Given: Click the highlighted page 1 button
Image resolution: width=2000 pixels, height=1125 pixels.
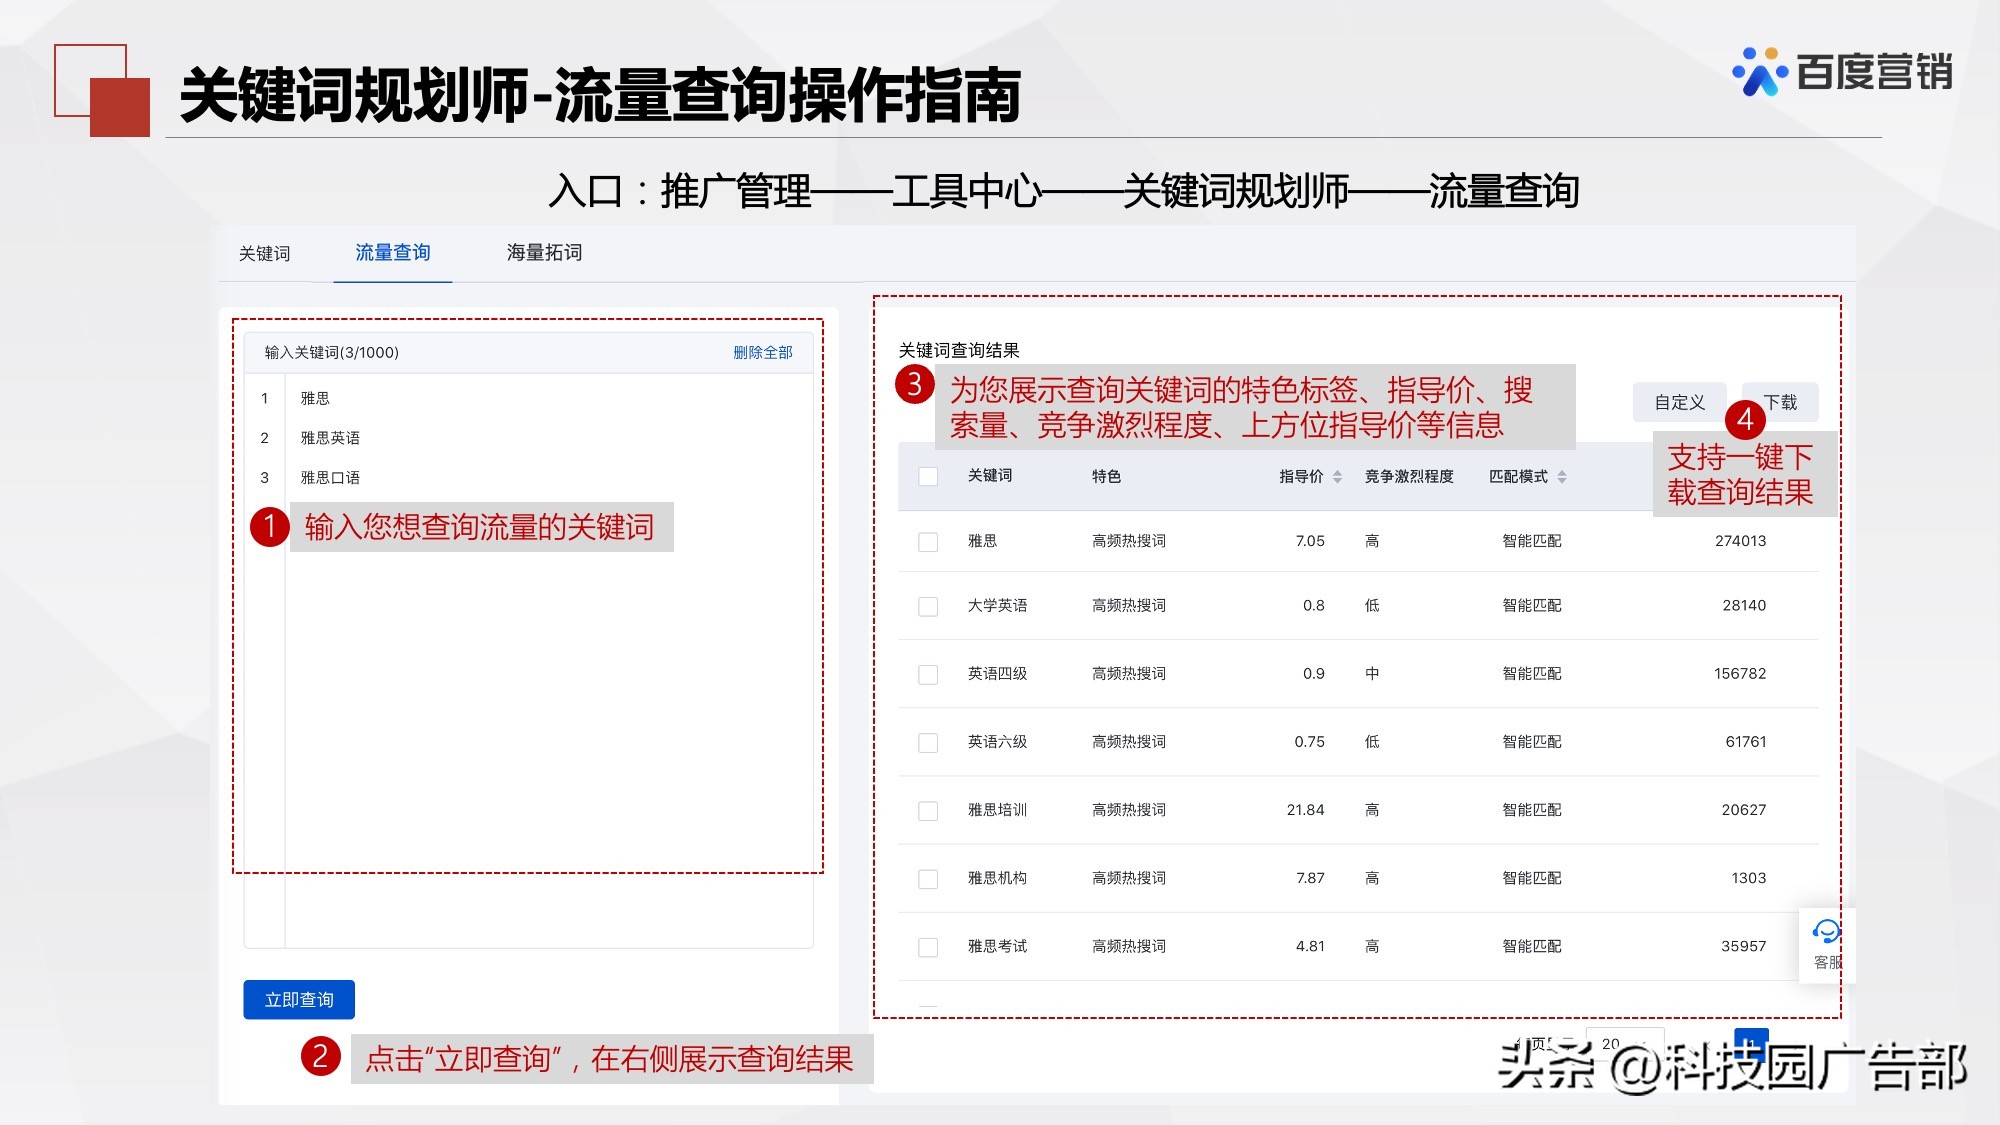Looking at the screenshot, I should [1751, 1045].
